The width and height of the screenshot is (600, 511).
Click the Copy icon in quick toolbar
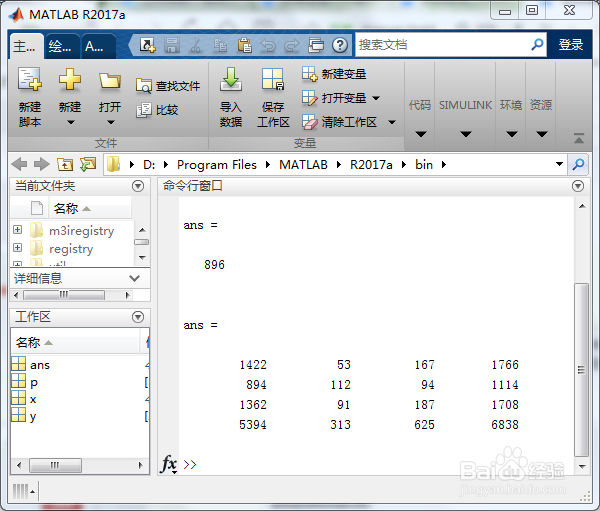(220, 45)
